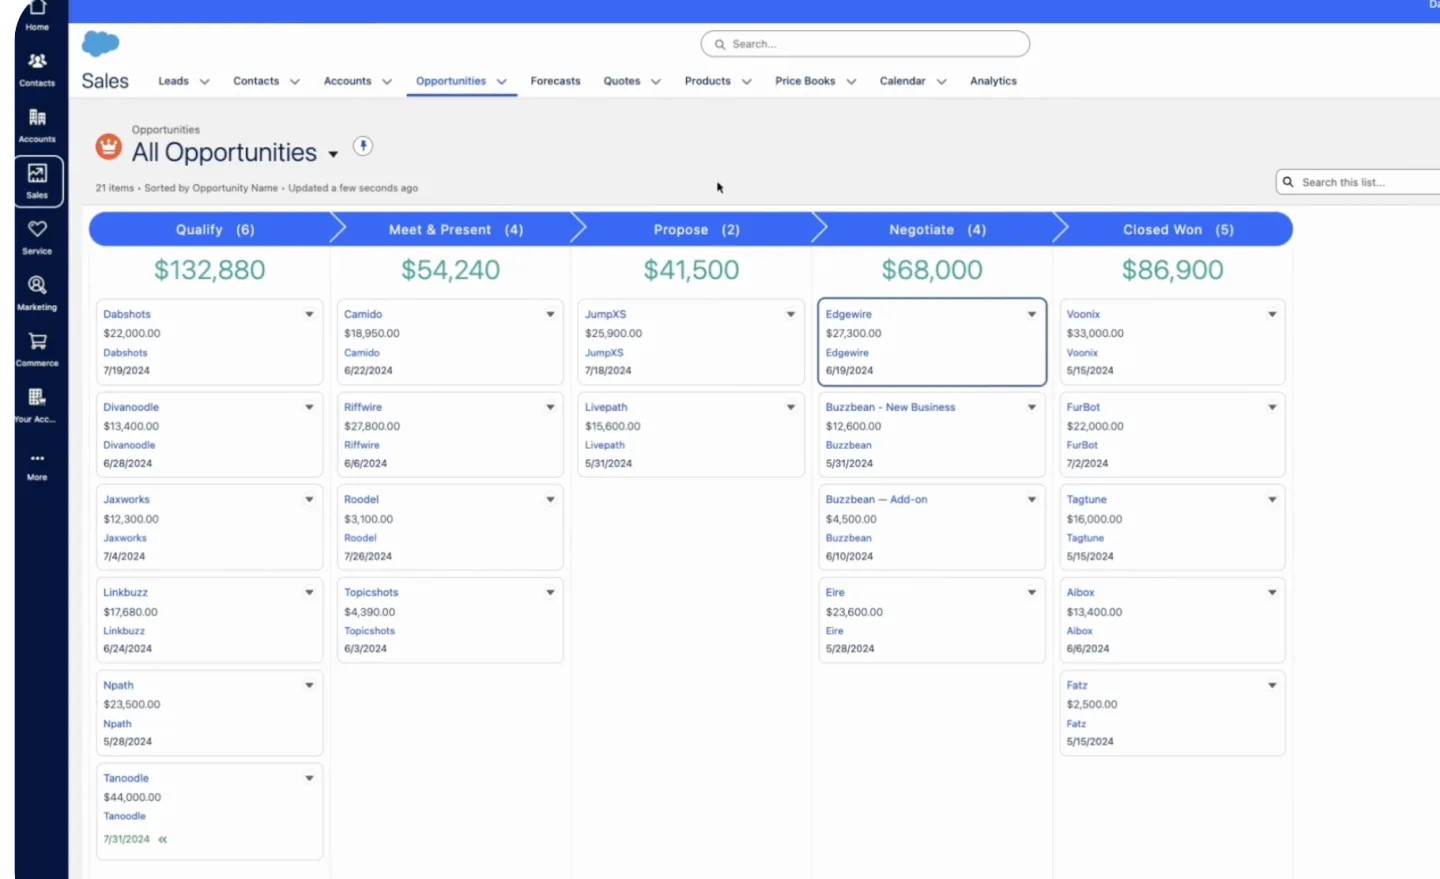This screenshot has height=879, width=1440.
Task: Open the Price Books tab
Action: [805, 81]
